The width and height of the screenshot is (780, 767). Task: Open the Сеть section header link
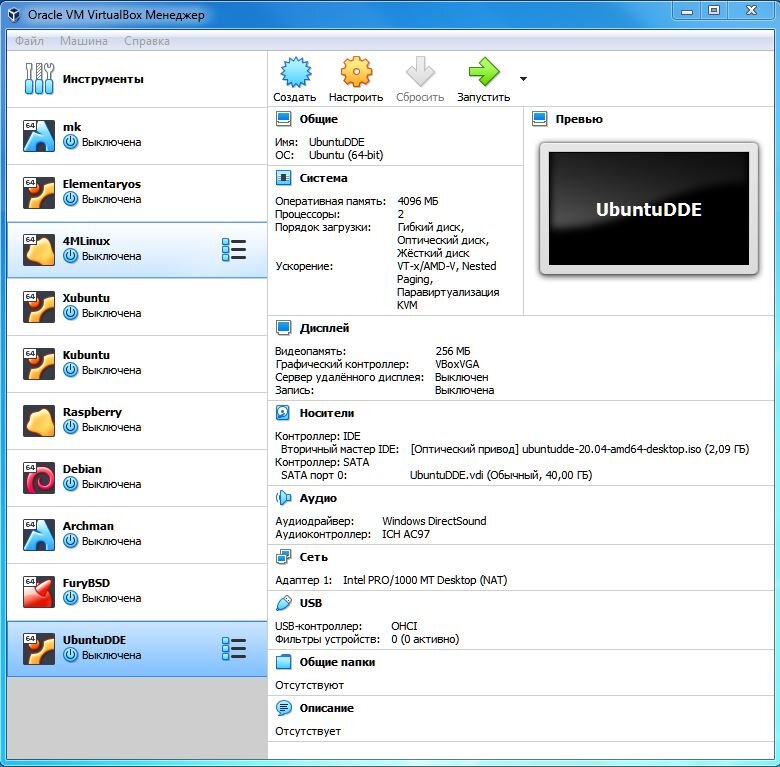pyautogui.click(x=313, y=557)
